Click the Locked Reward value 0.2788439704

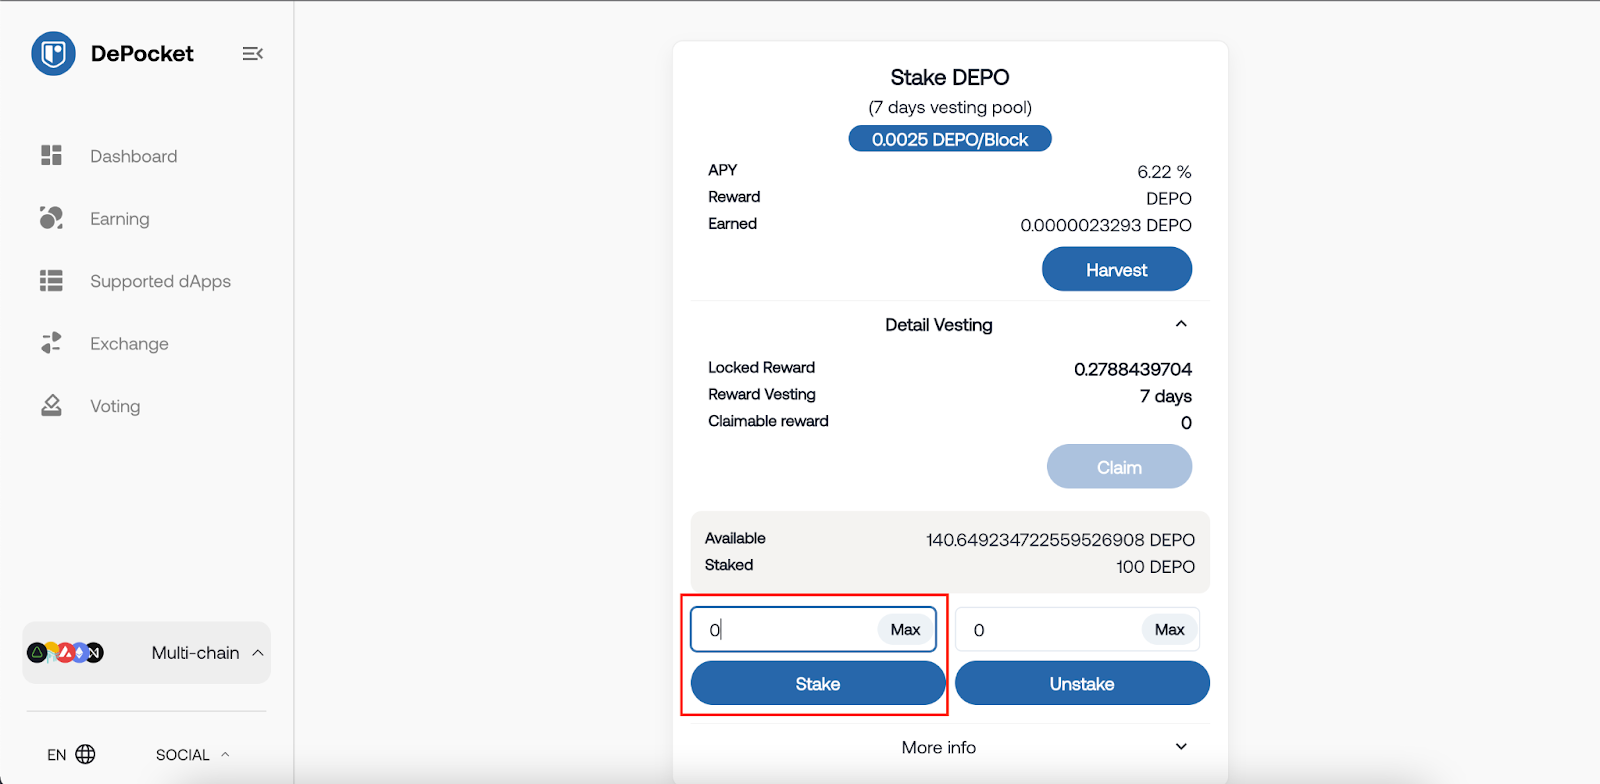(1133, 369)
